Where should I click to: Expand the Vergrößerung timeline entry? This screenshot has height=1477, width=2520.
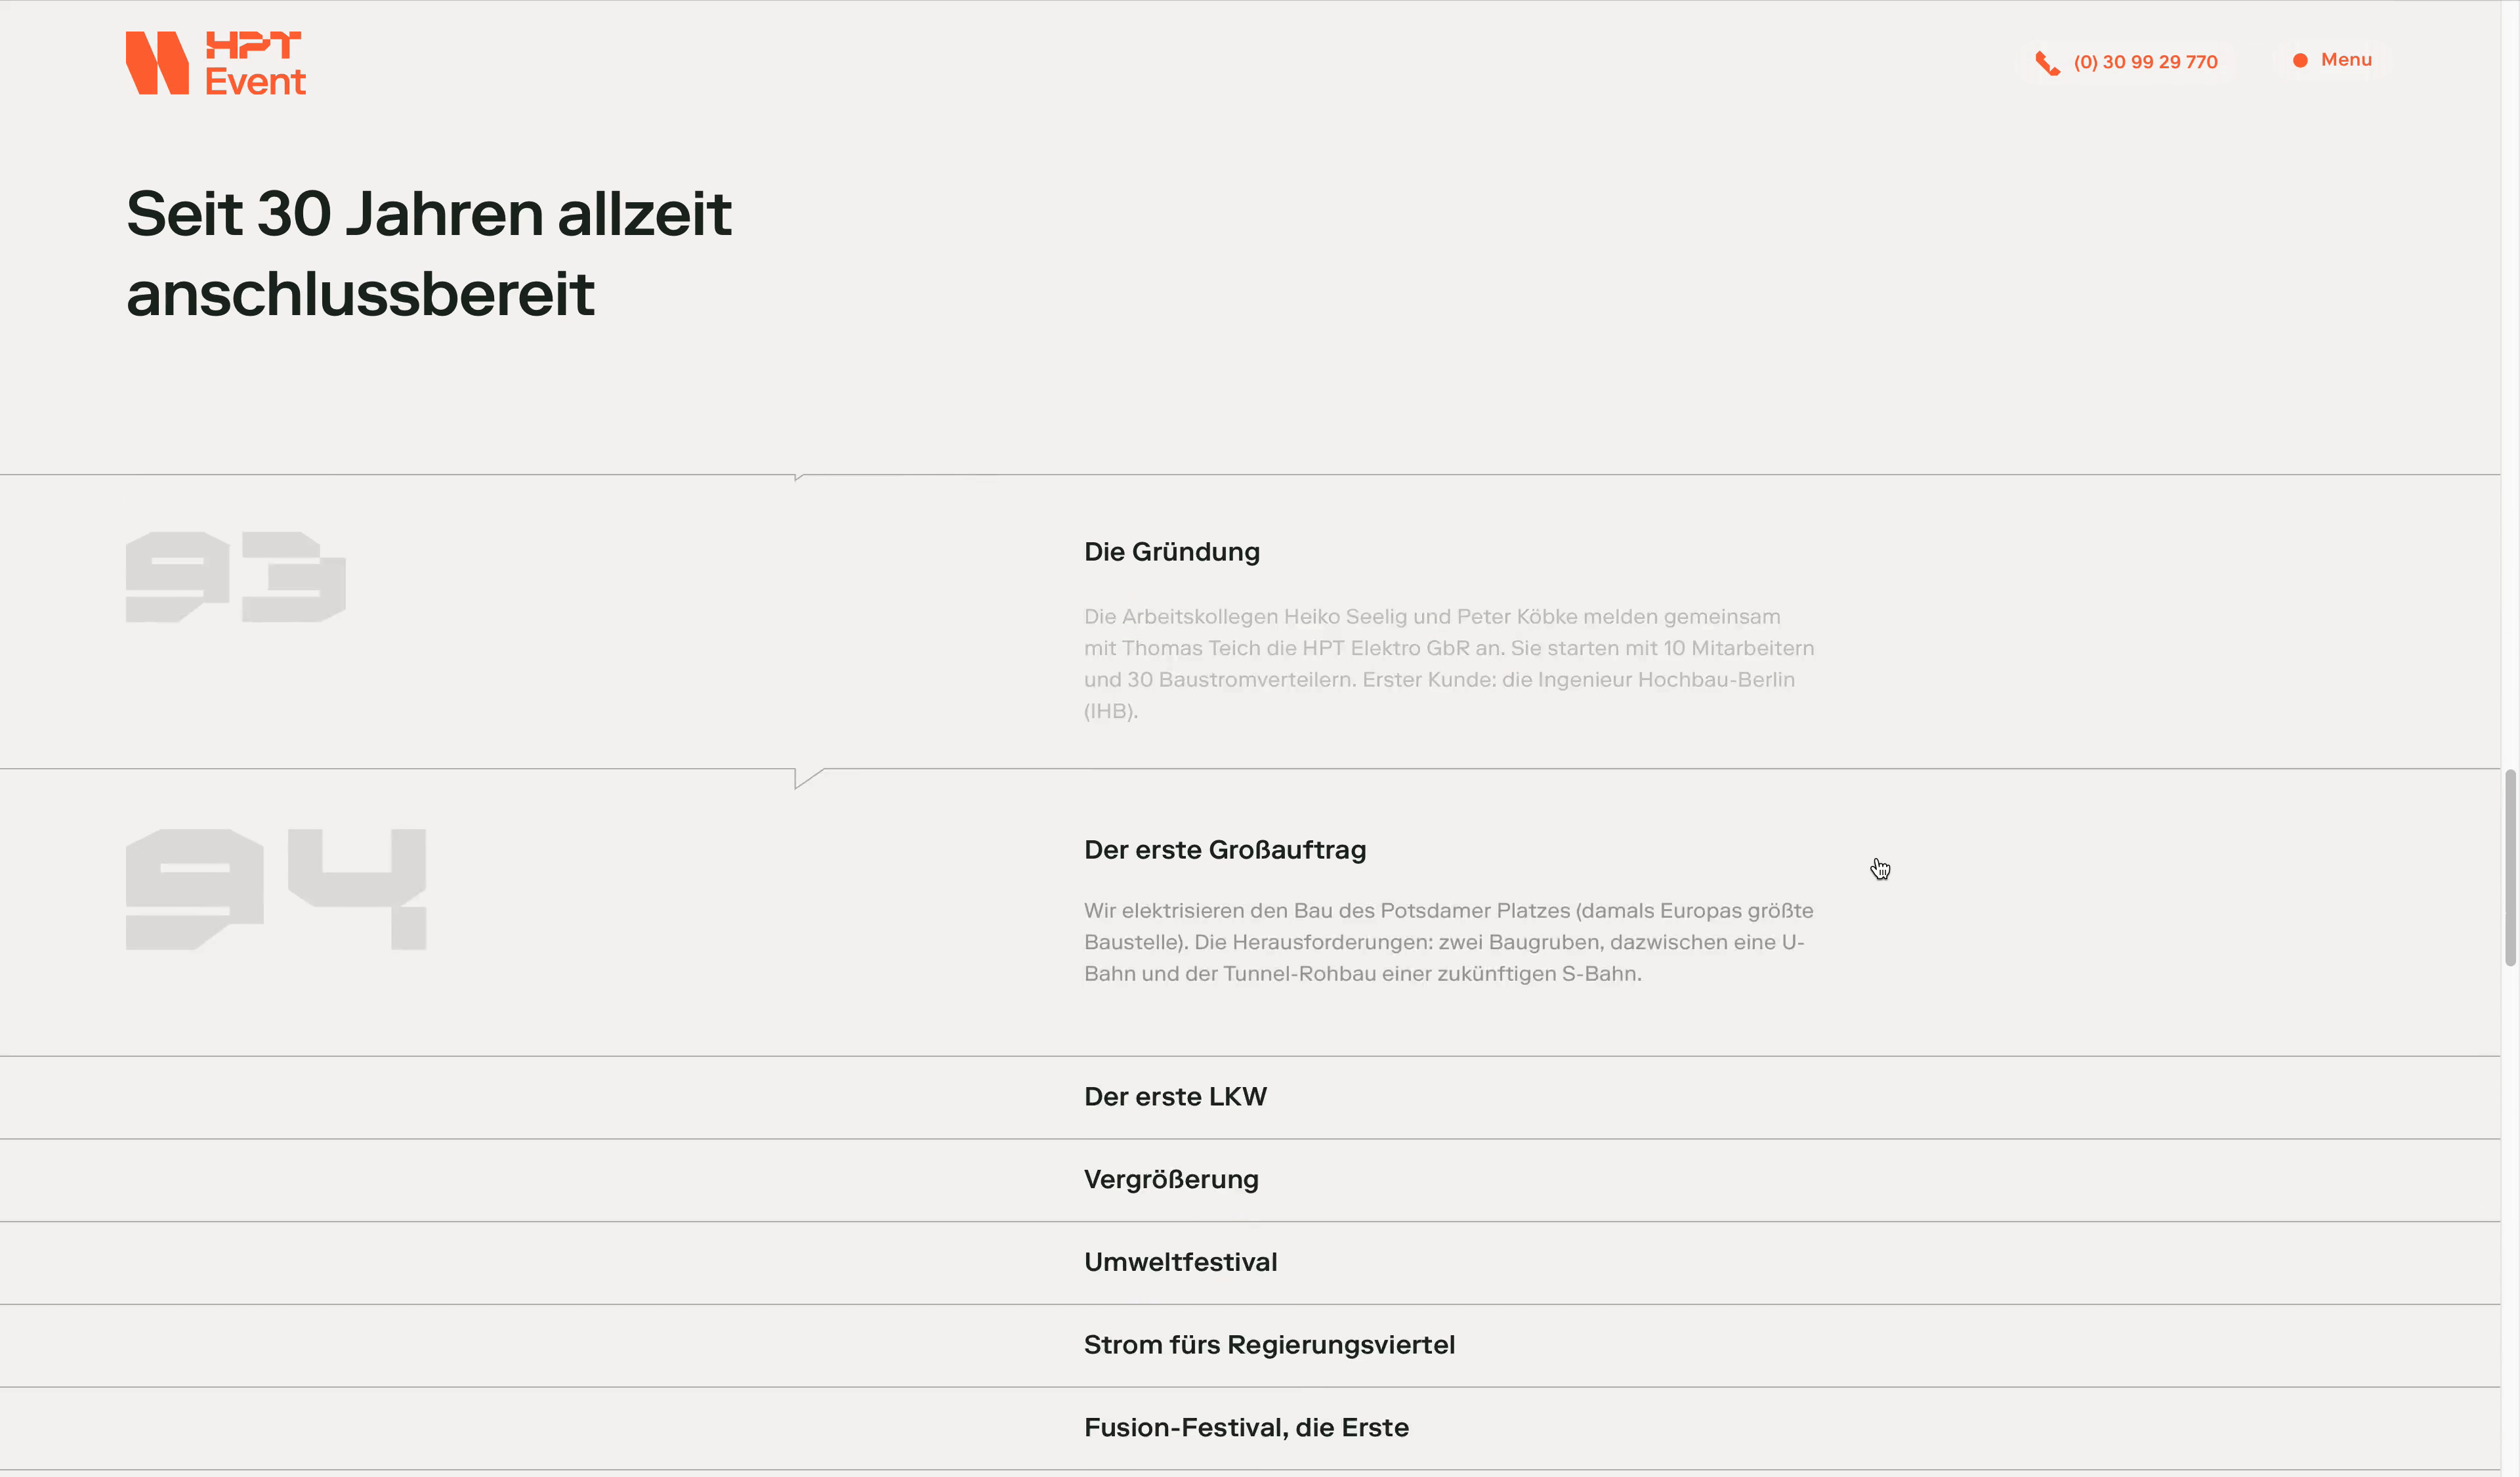[1170, 1180]
